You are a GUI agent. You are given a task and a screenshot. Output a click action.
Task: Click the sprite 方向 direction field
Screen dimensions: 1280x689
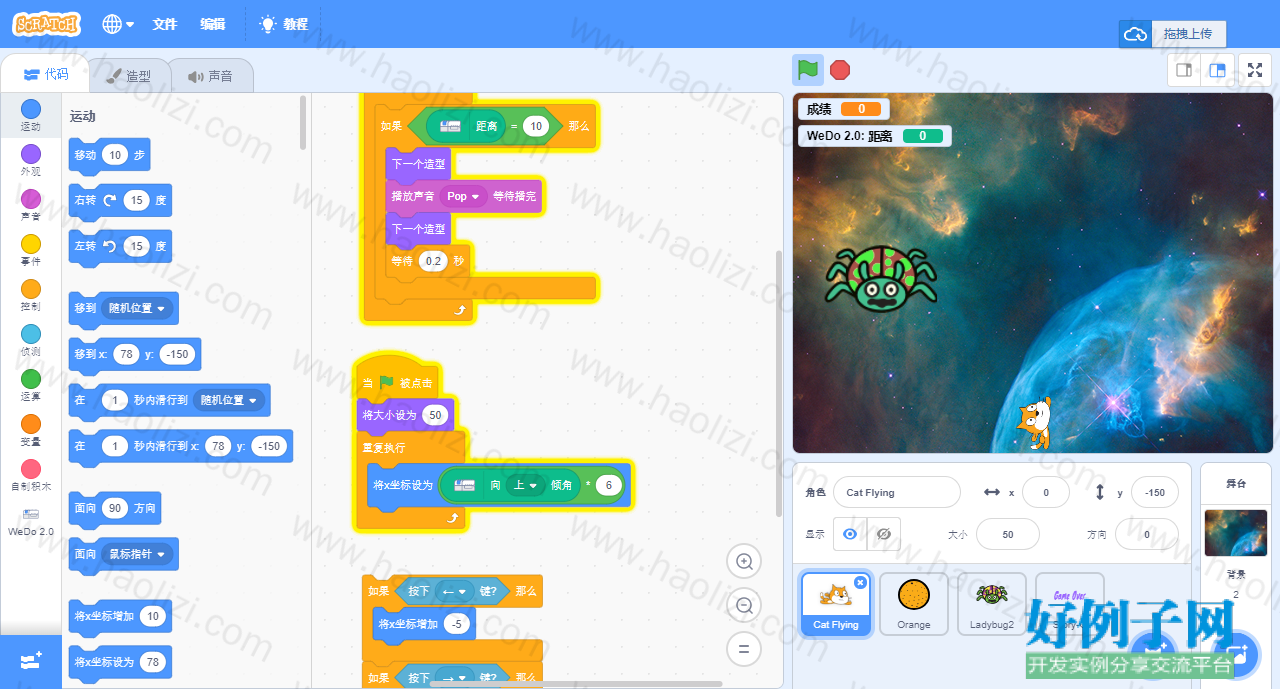pos(1147,534)
